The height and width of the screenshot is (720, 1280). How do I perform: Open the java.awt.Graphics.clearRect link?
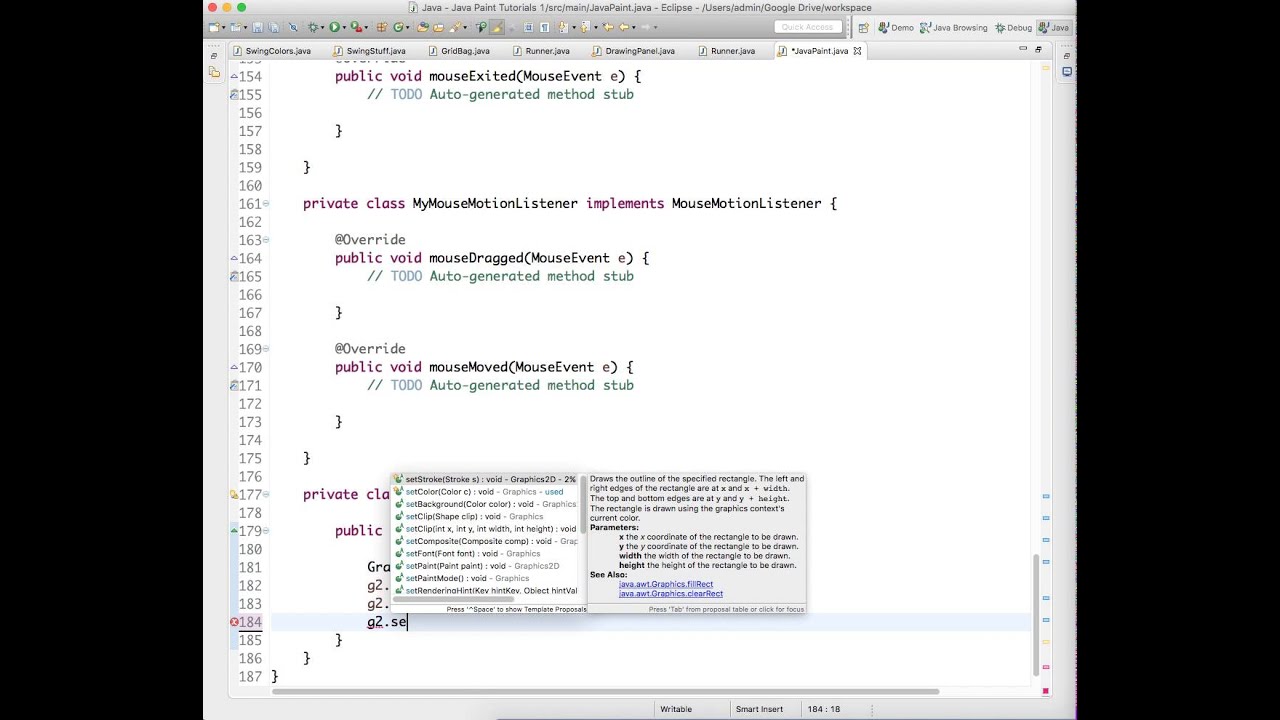(x=670, y=594)
